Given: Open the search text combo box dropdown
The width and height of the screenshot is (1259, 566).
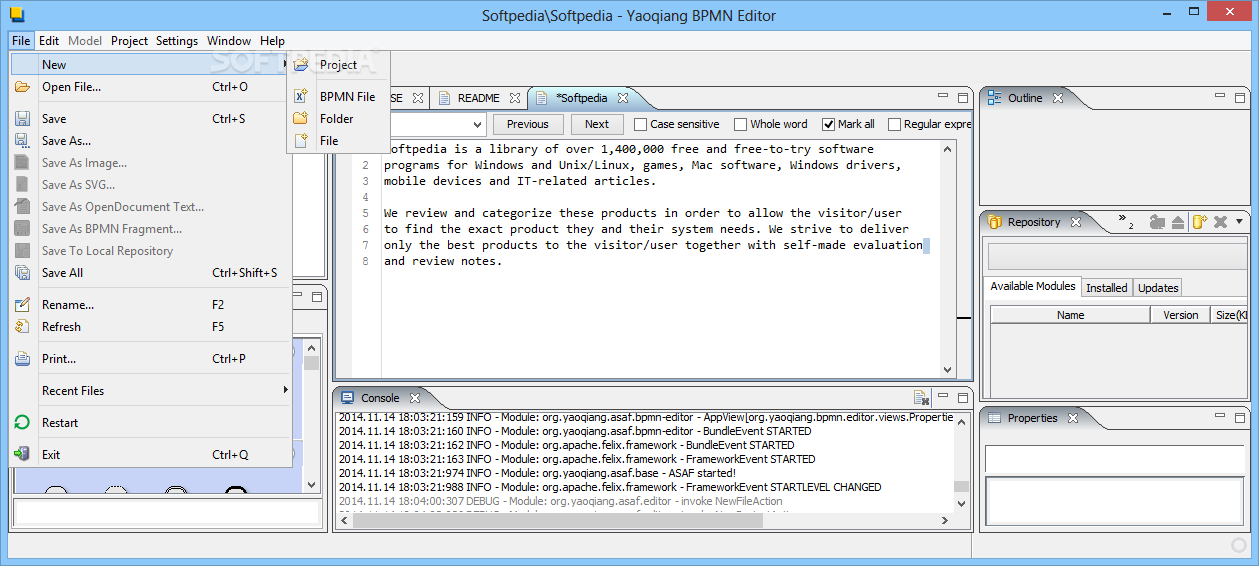Looking at the screenshot, I should [x=477, y=125].
